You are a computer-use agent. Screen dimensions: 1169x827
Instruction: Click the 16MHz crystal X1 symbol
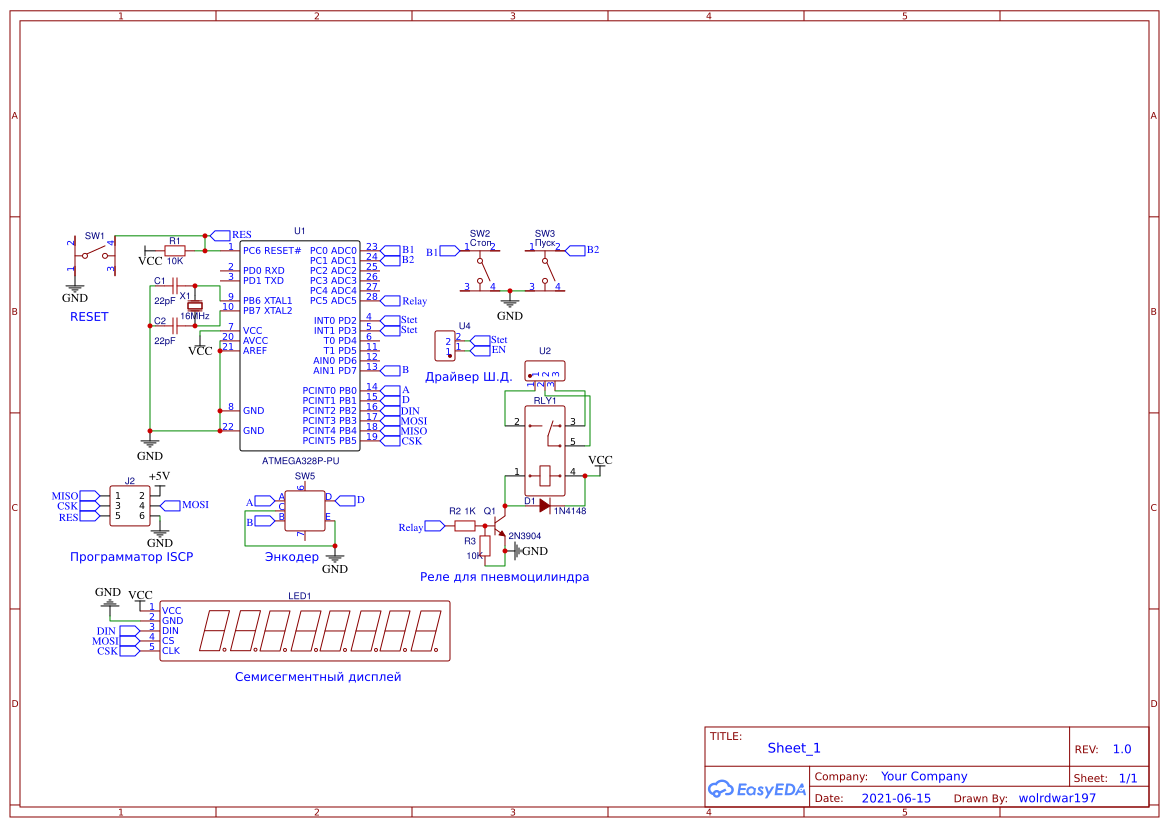click(195, 305)
